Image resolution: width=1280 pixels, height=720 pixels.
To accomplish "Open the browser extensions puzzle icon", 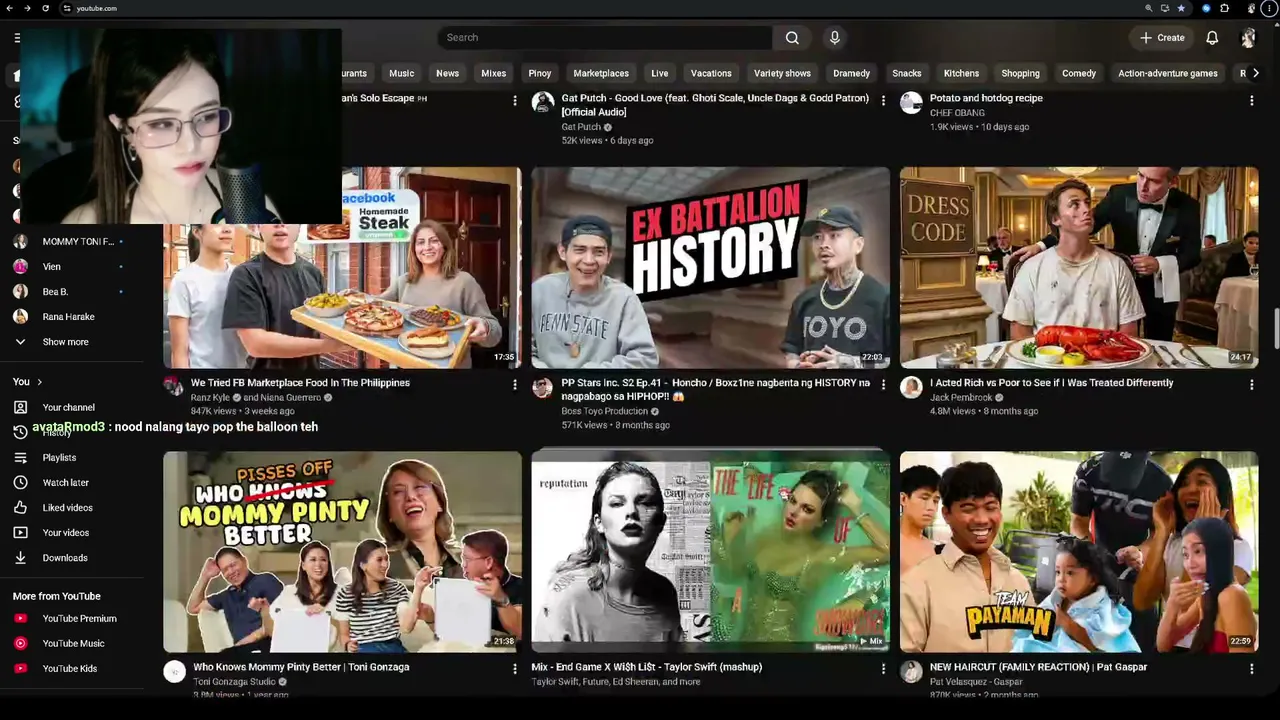I will pos(1225,8).
